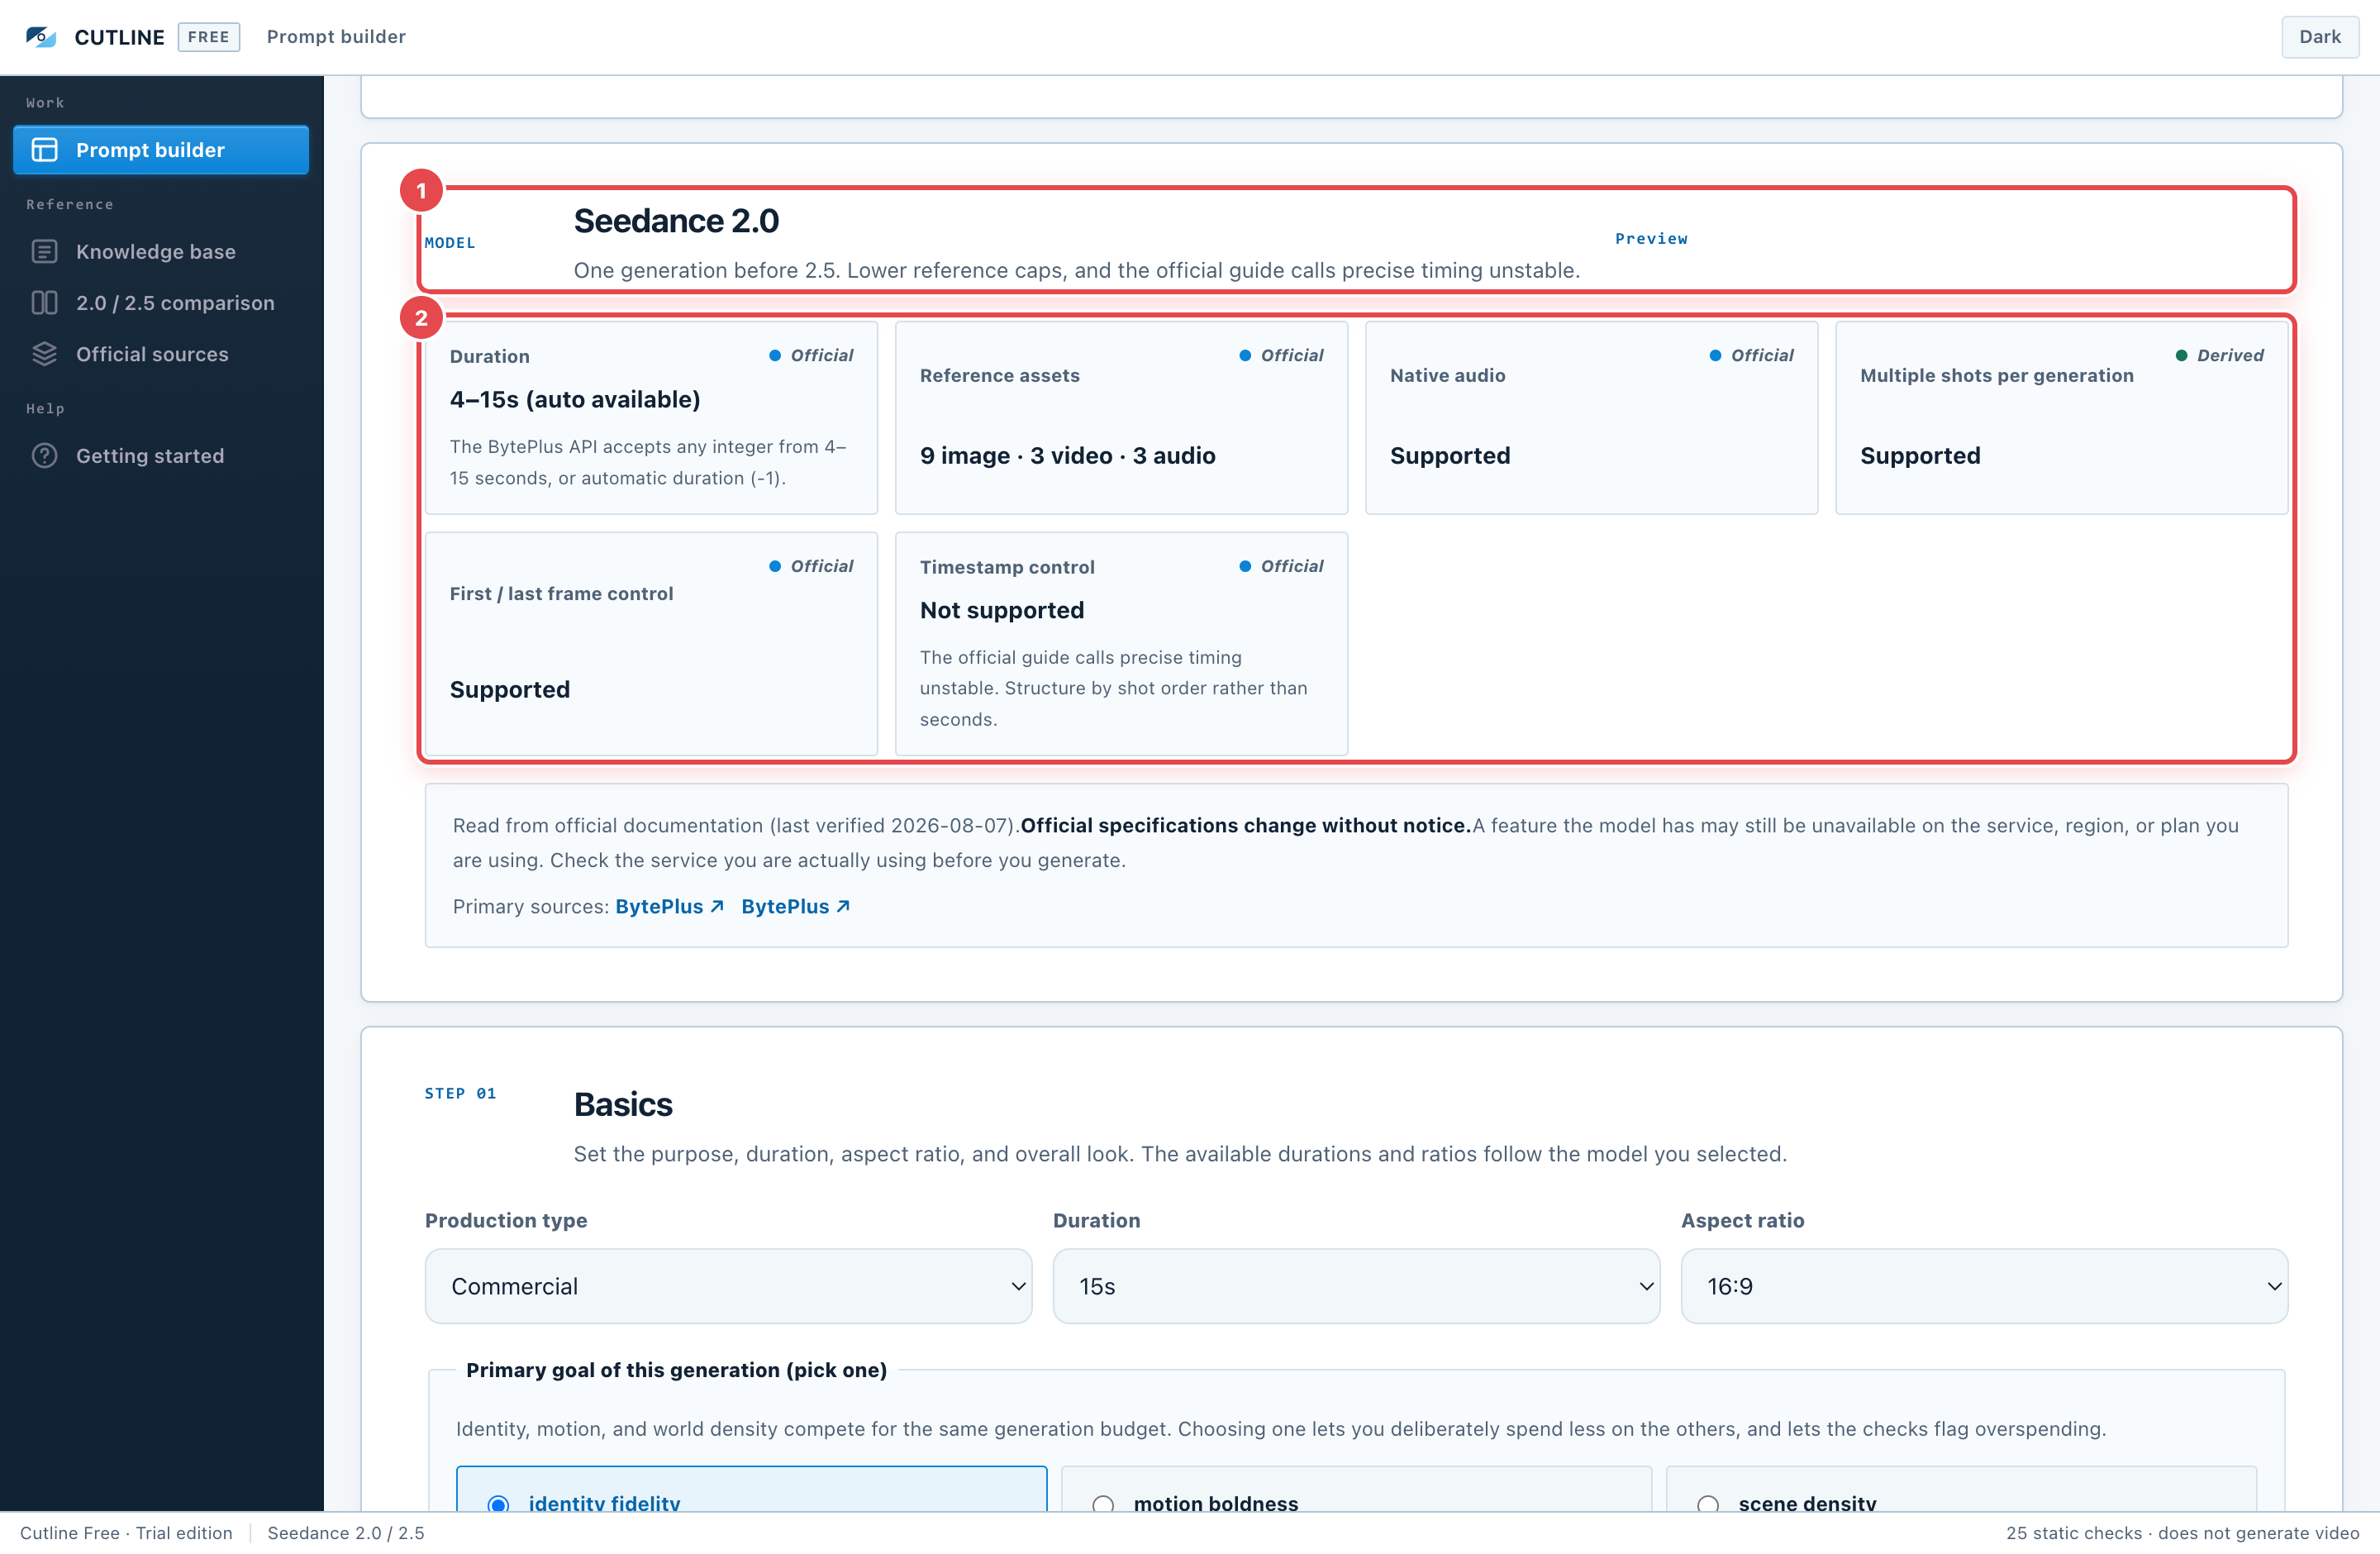The width and height of the screenshot is (2380, 1554).
Task: Click '9 image · 3 video · 3 audio' value
Action: tap(1067, 456)
